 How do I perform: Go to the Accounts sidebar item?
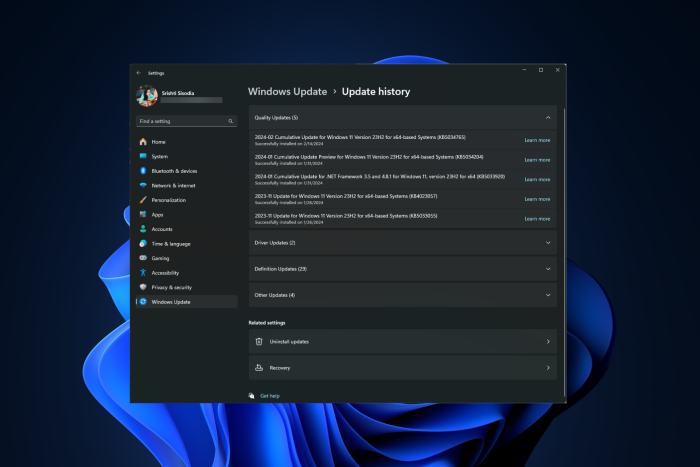(187, 229)
